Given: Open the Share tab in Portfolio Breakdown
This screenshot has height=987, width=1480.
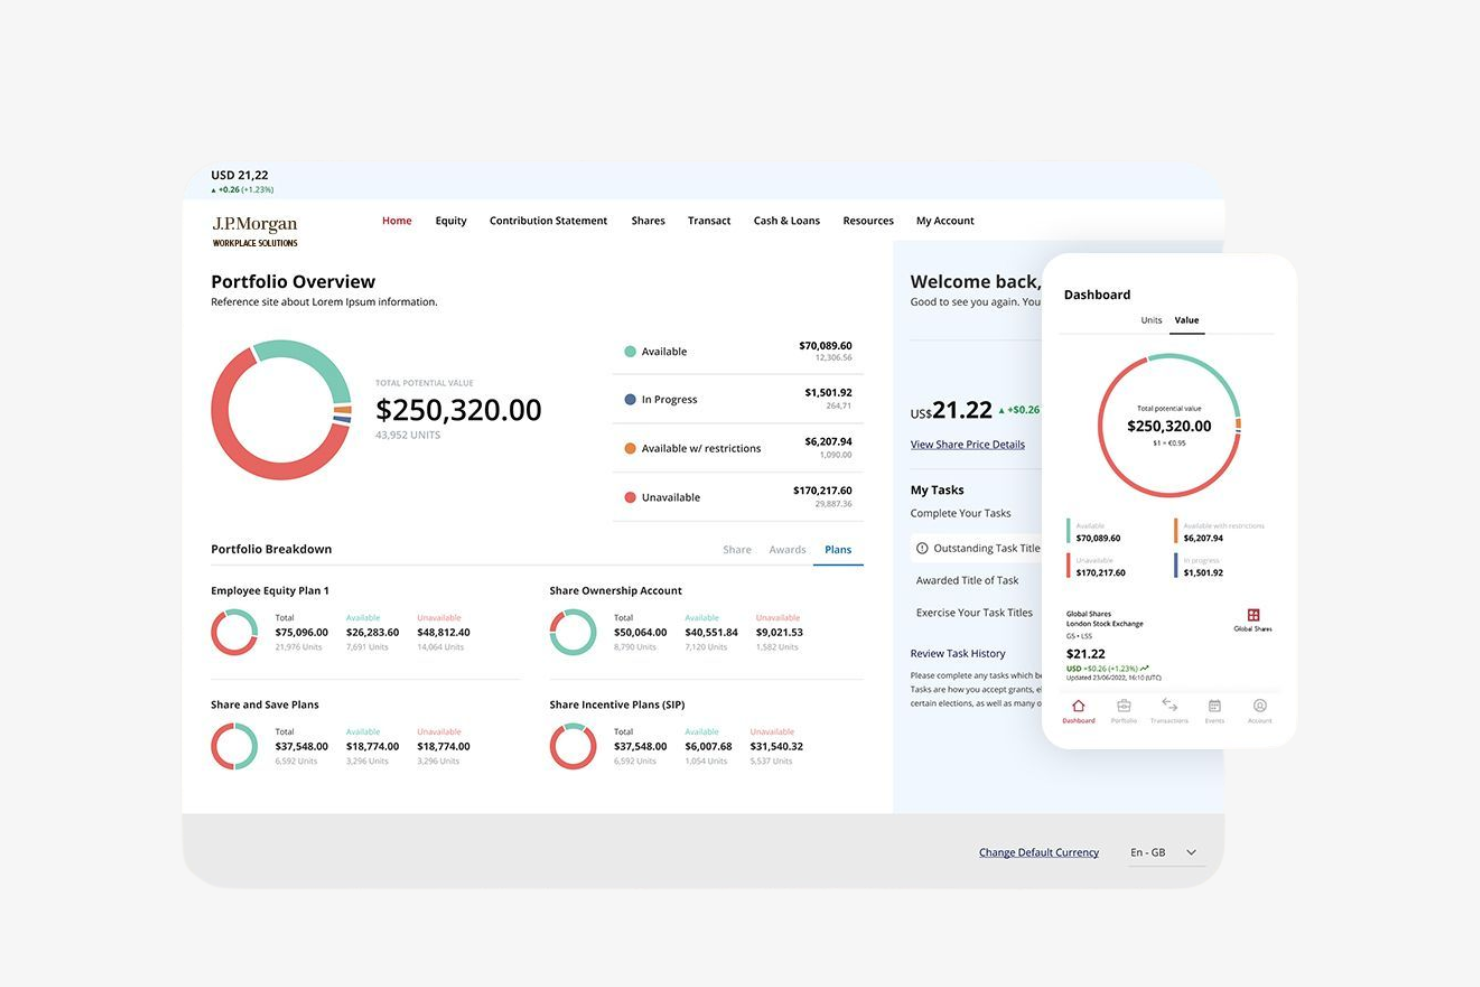Looking at the screenshot, I should (737, 549).
